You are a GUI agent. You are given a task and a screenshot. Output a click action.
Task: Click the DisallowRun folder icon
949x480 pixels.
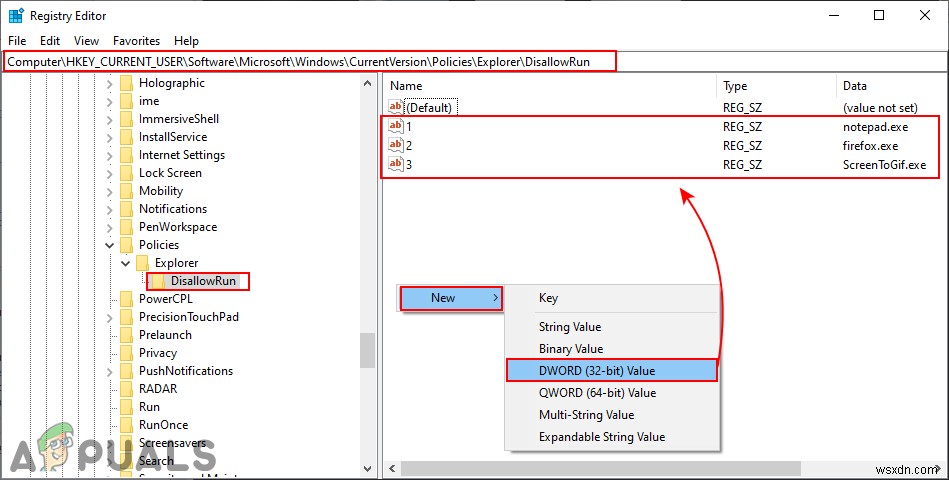pyautogui.click(x=158, y=281)
